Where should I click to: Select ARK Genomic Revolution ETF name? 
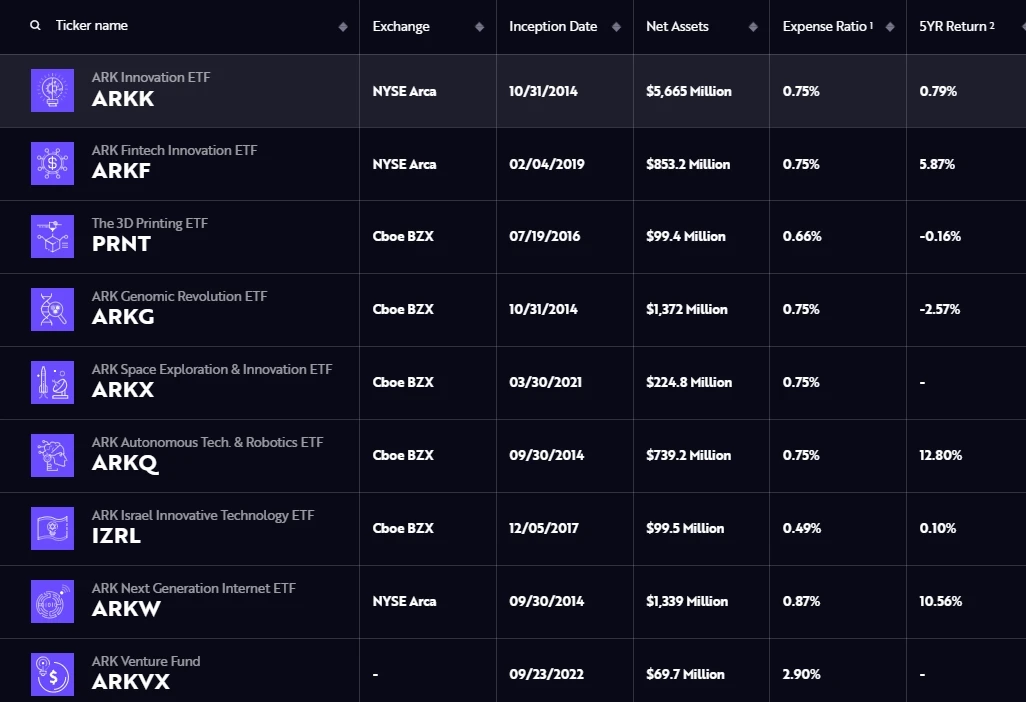pyautogui.click(x=179, y=296)
